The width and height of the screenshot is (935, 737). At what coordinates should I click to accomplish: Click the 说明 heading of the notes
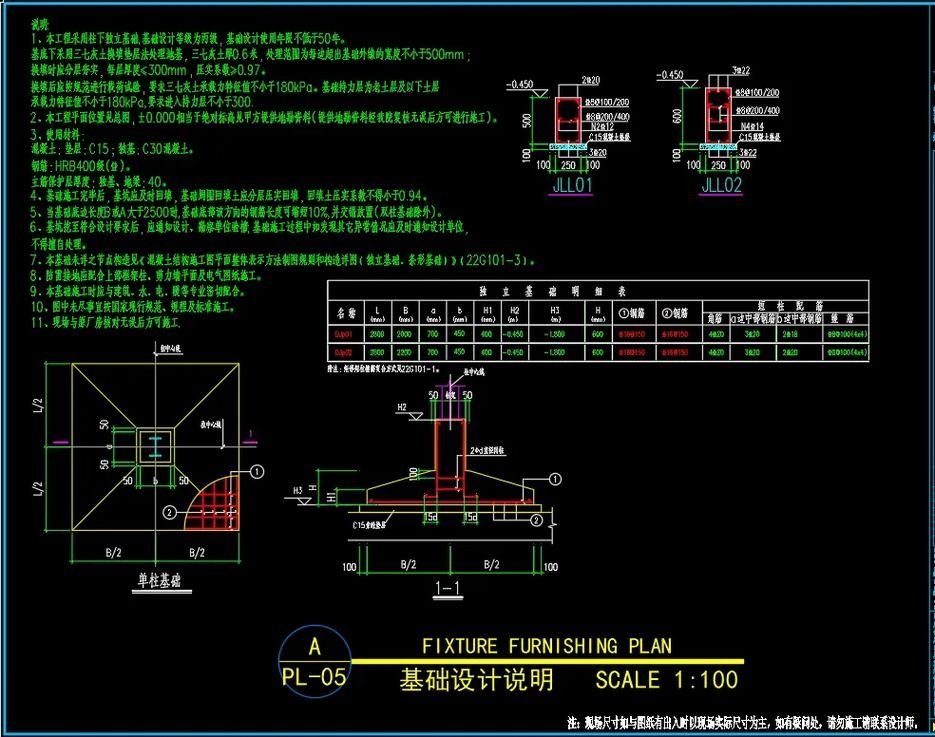(41, 22)
